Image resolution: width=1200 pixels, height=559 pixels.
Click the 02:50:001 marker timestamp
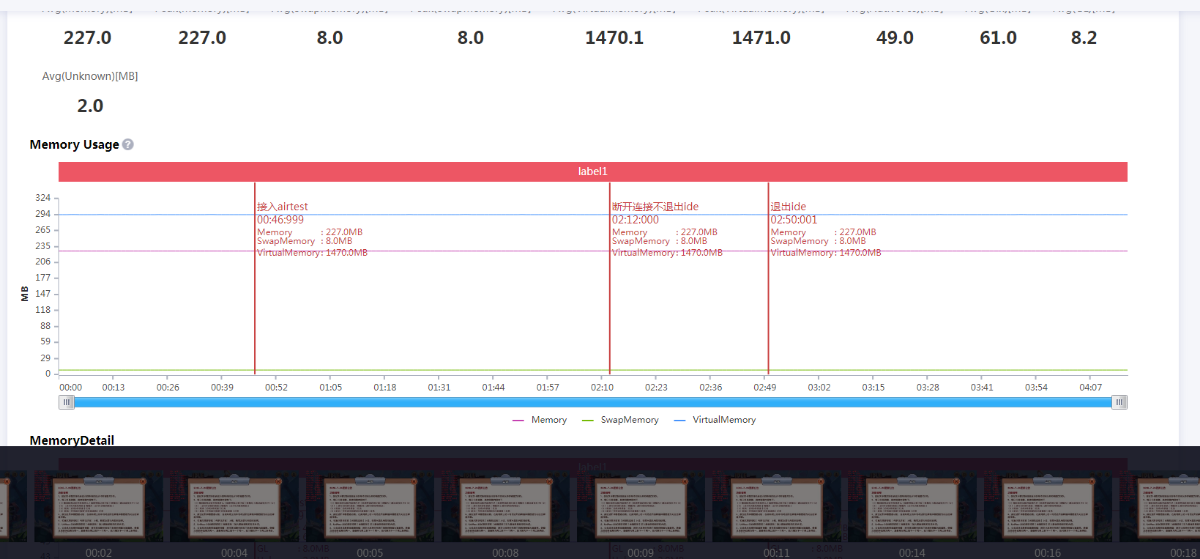point(793,220)
